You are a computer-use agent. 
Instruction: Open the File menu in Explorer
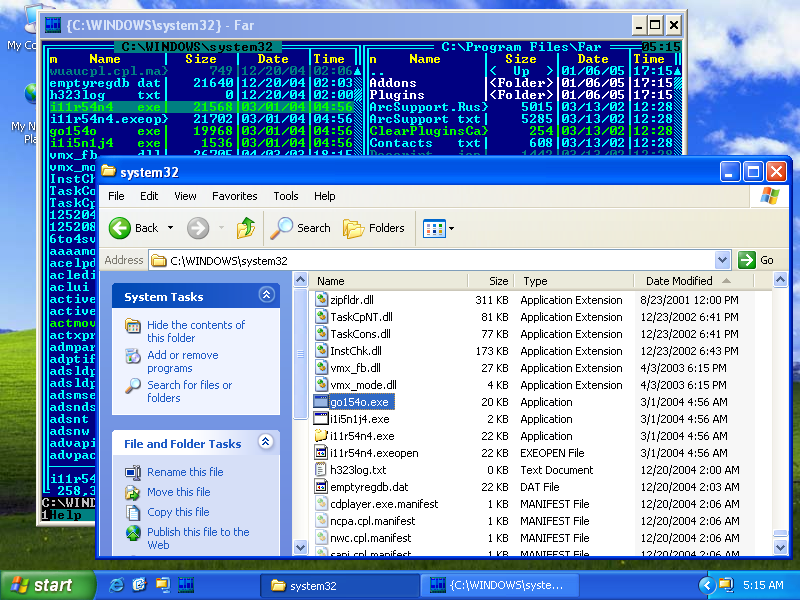(x=116, y=196)
